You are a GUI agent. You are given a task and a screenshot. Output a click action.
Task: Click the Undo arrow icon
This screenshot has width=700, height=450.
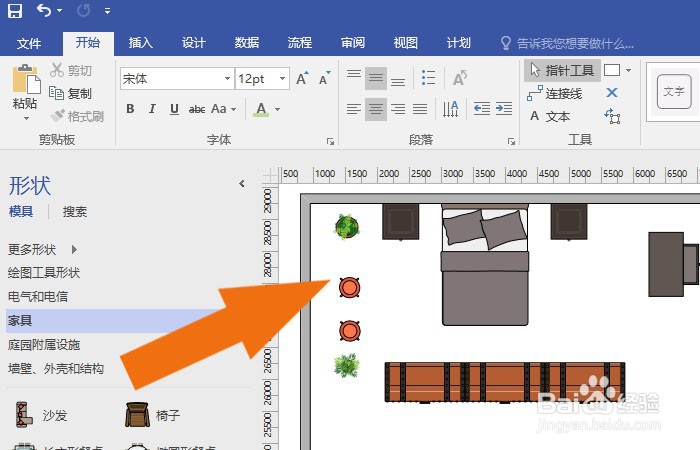point(44,10)
